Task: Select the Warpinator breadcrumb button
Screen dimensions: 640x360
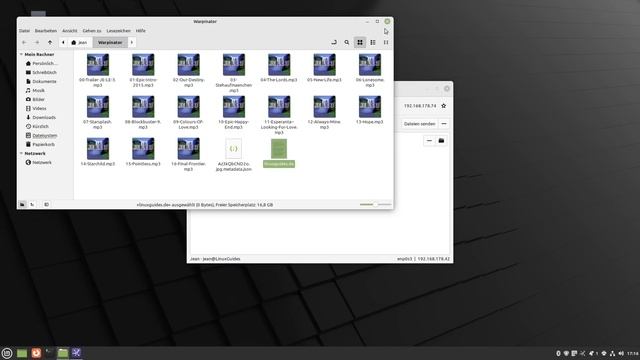Action: coord(110,42)
